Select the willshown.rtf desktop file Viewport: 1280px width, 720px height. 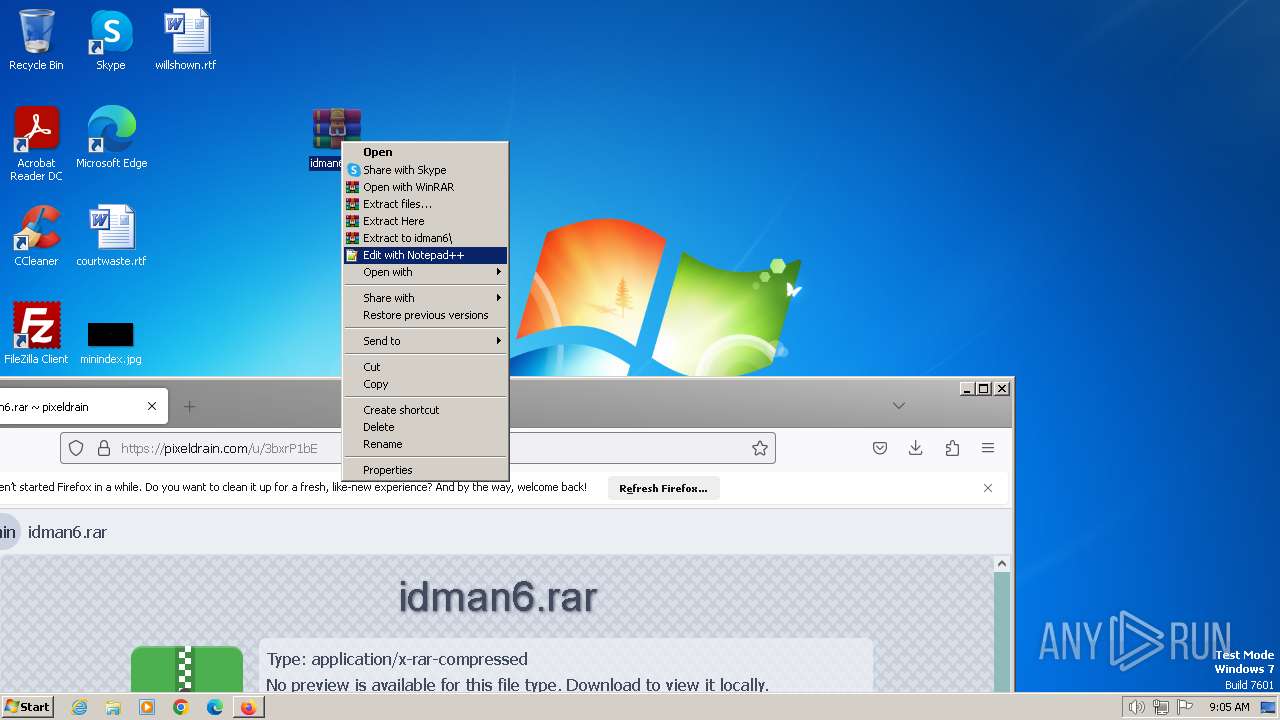click(185, 40)
